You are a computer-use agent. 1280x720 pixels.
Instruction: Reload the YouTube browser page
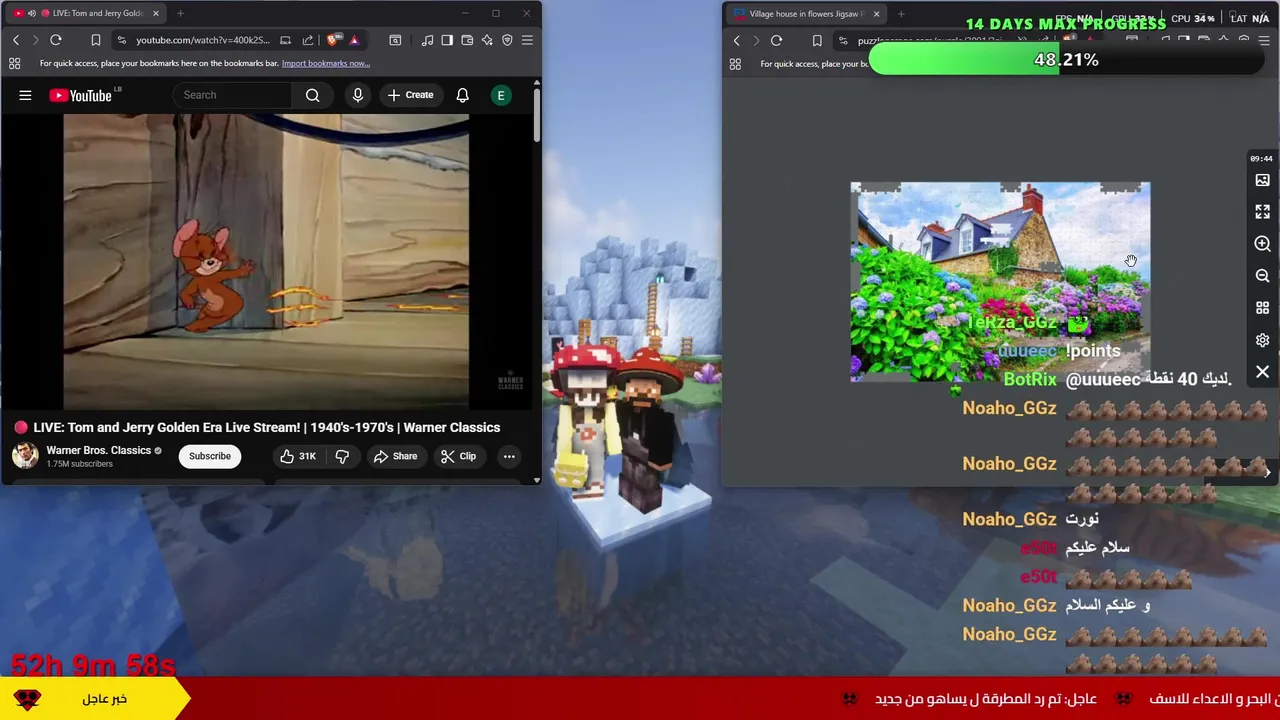[56, 40]
